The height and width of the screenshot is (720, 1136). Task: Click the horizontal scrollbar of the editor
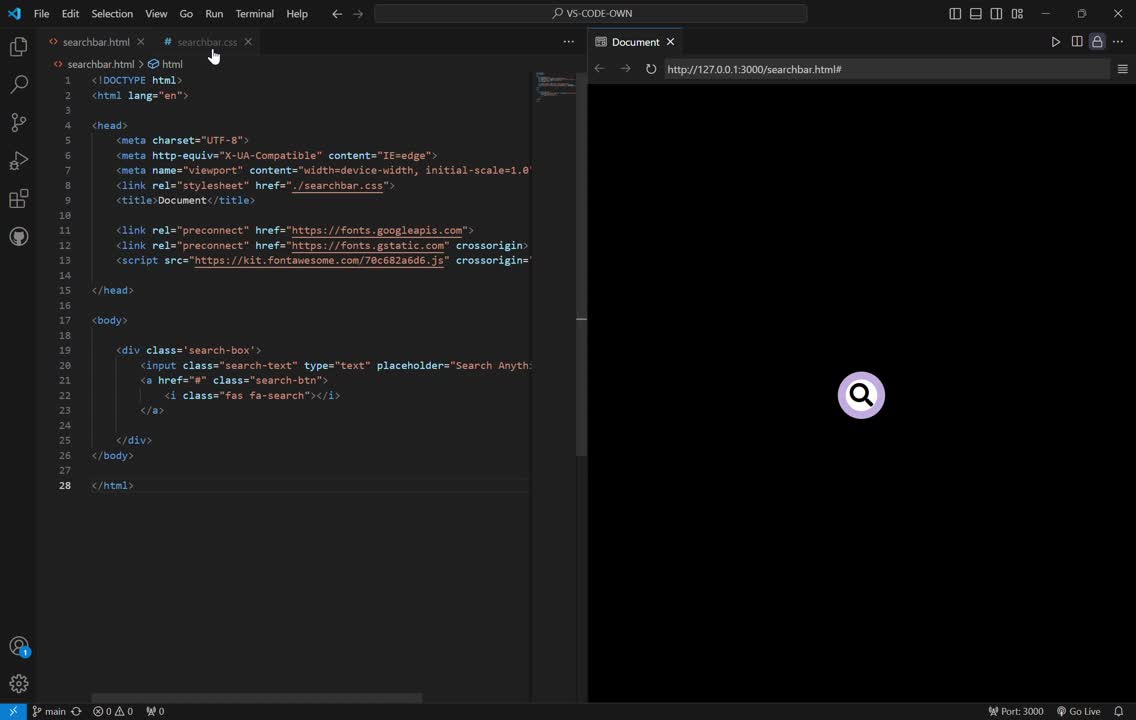point(256,698)
